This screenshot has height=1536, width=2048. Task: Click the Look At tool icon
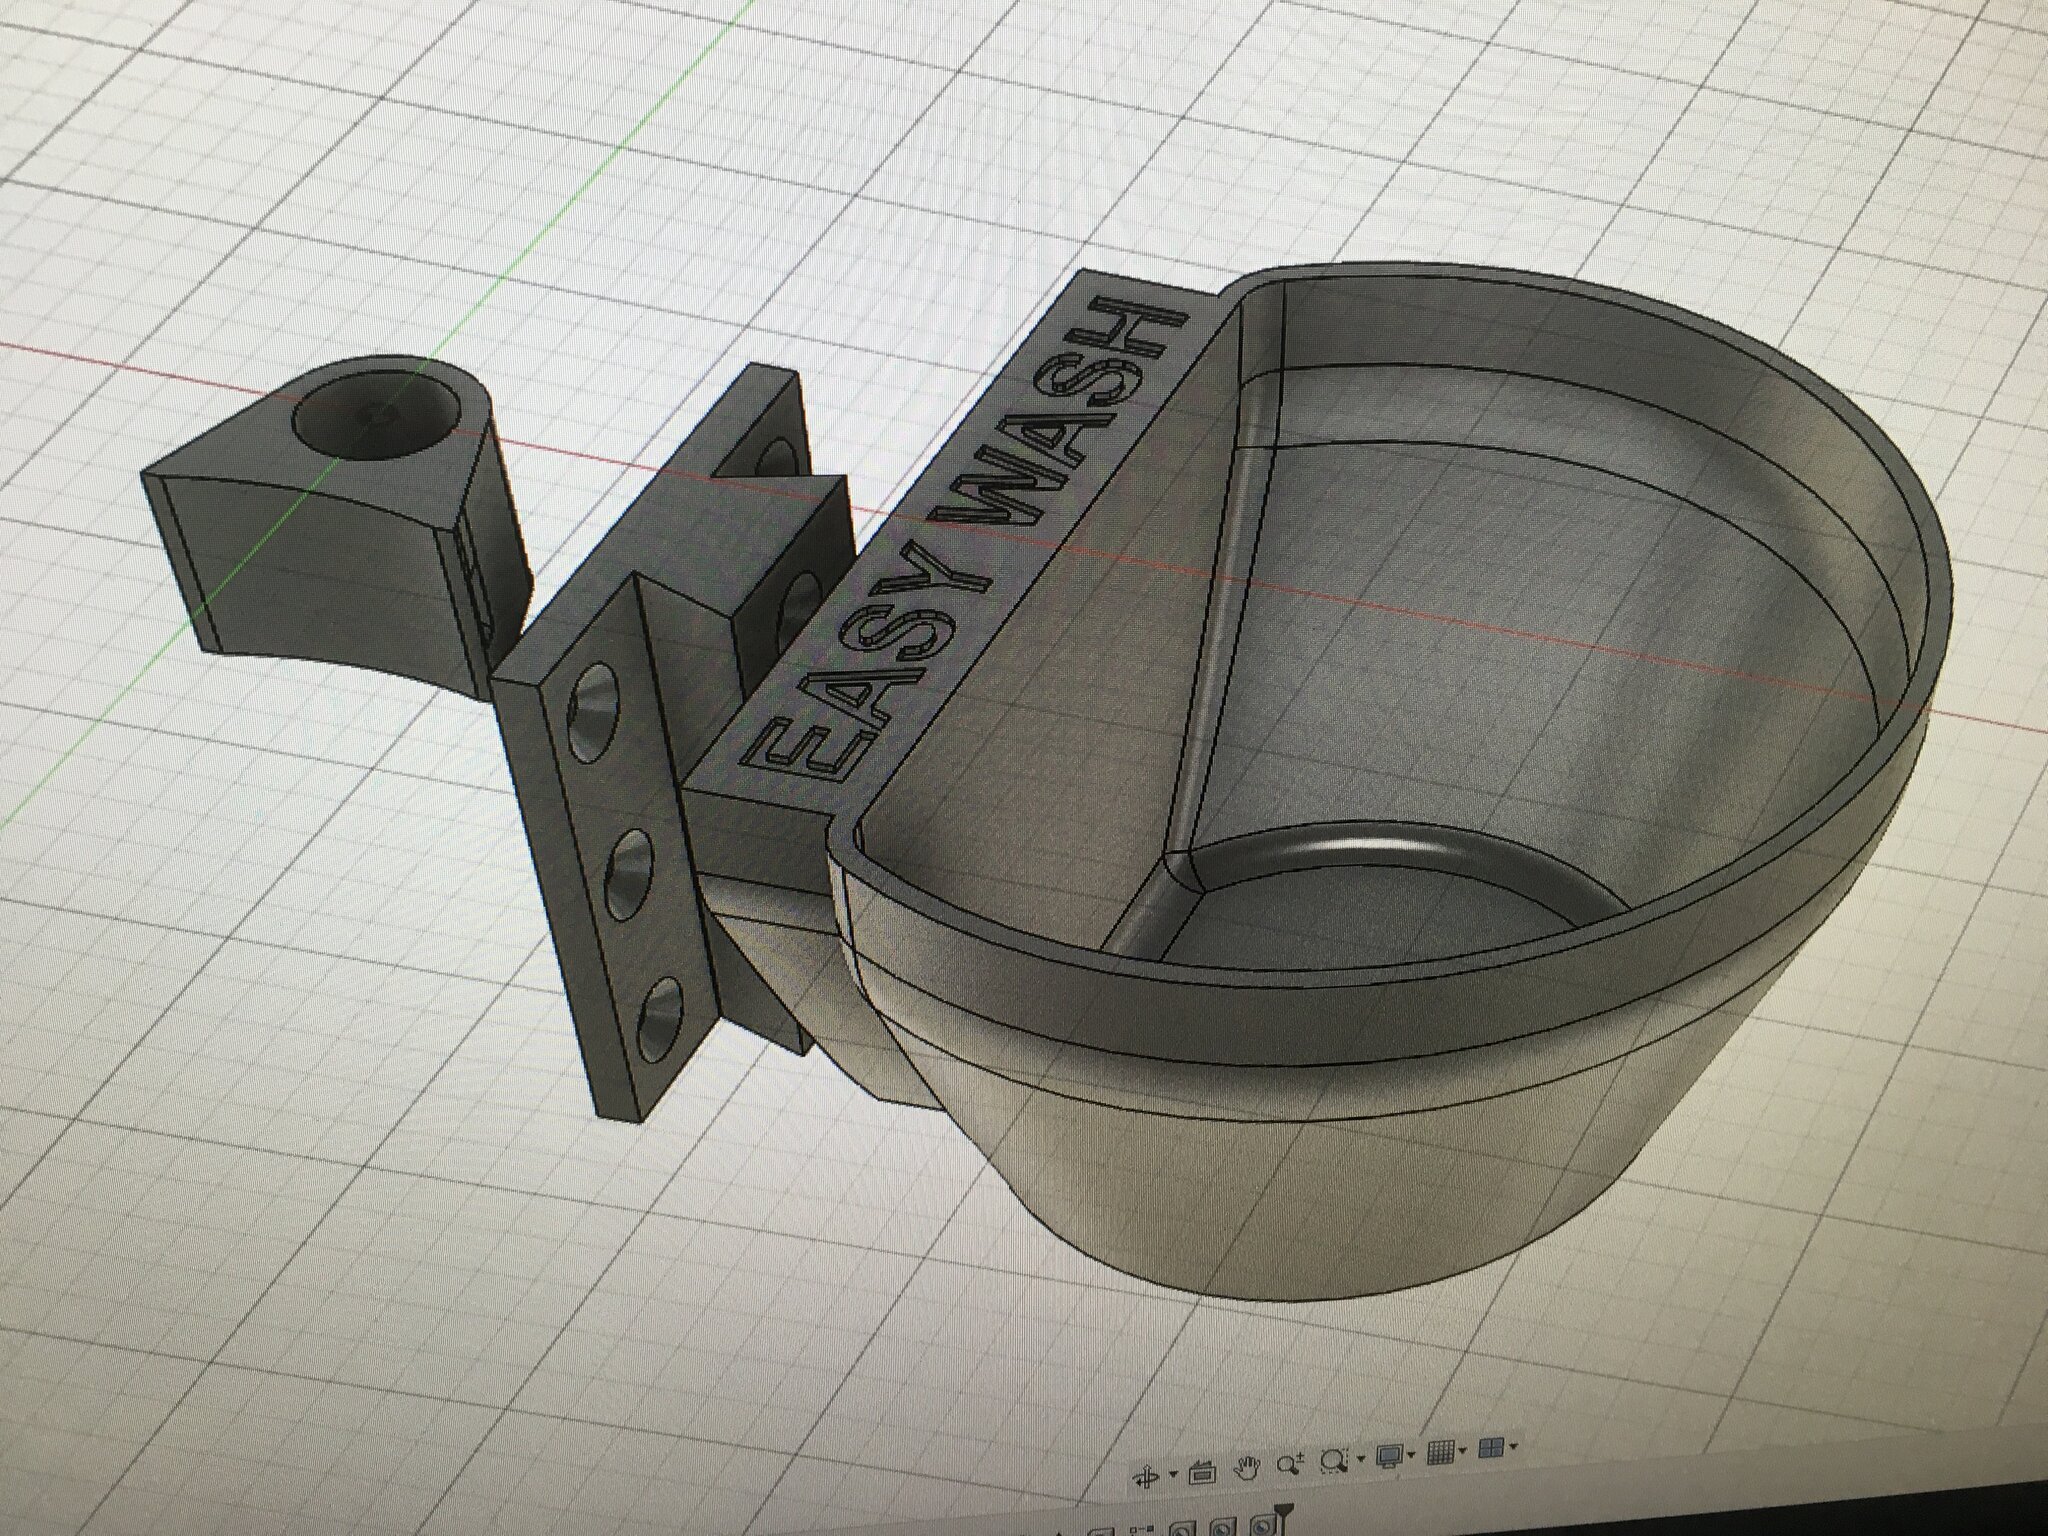tap(1202, 1473)
